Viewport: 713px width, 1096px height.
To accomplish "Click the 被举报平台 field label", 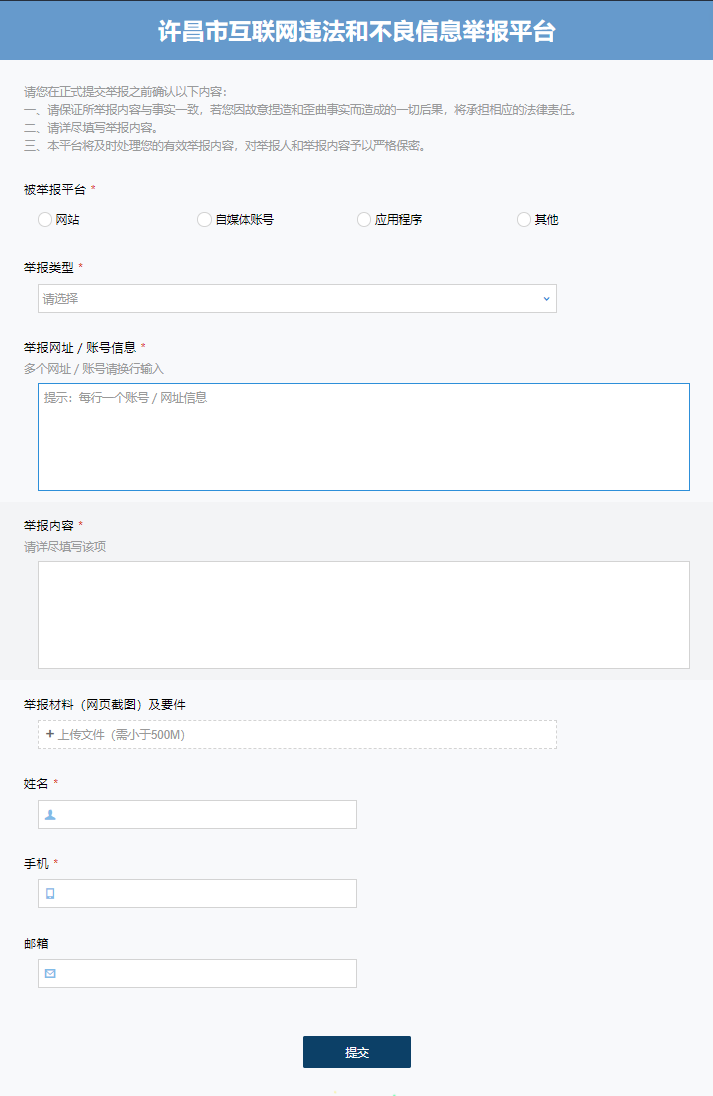I will pyautogui.click(x=55, y=189).
